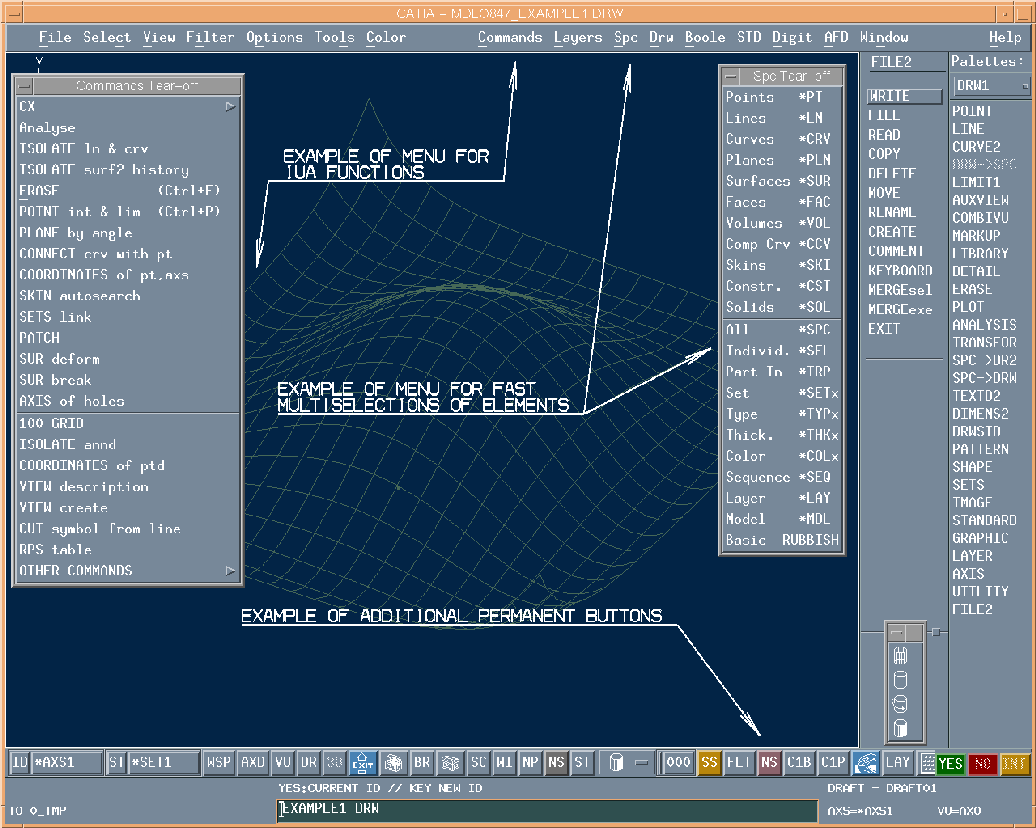
Task: Click the globe icon beside LAY button
Action: (x=865, y=763)
